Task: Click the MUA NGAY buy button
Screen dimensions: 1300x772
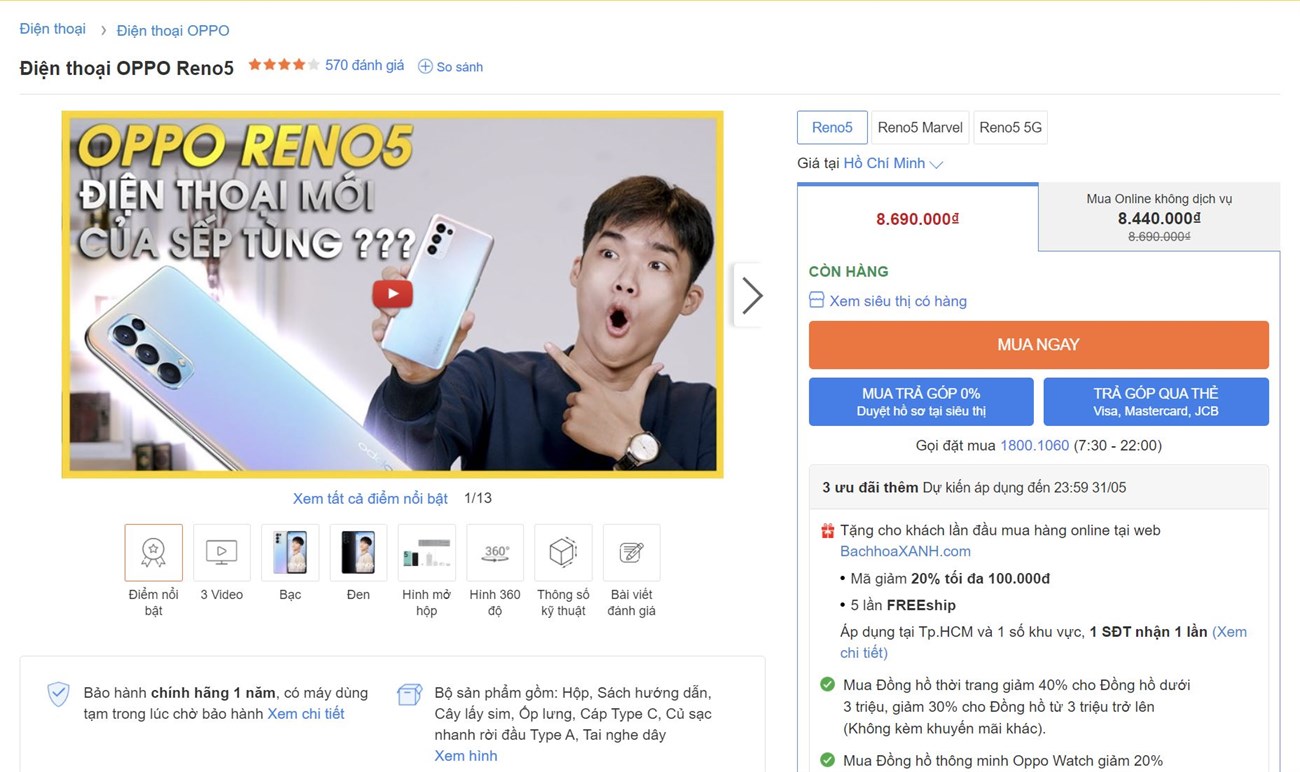Action: [1038, 345]
